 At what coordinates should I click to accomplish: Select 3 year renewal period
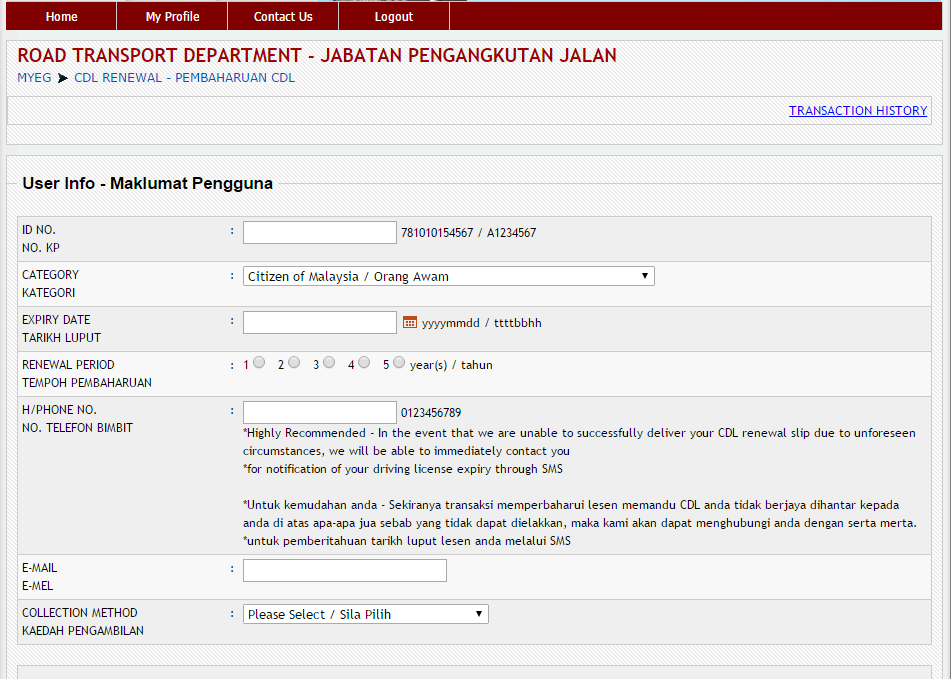coord(329,363)
